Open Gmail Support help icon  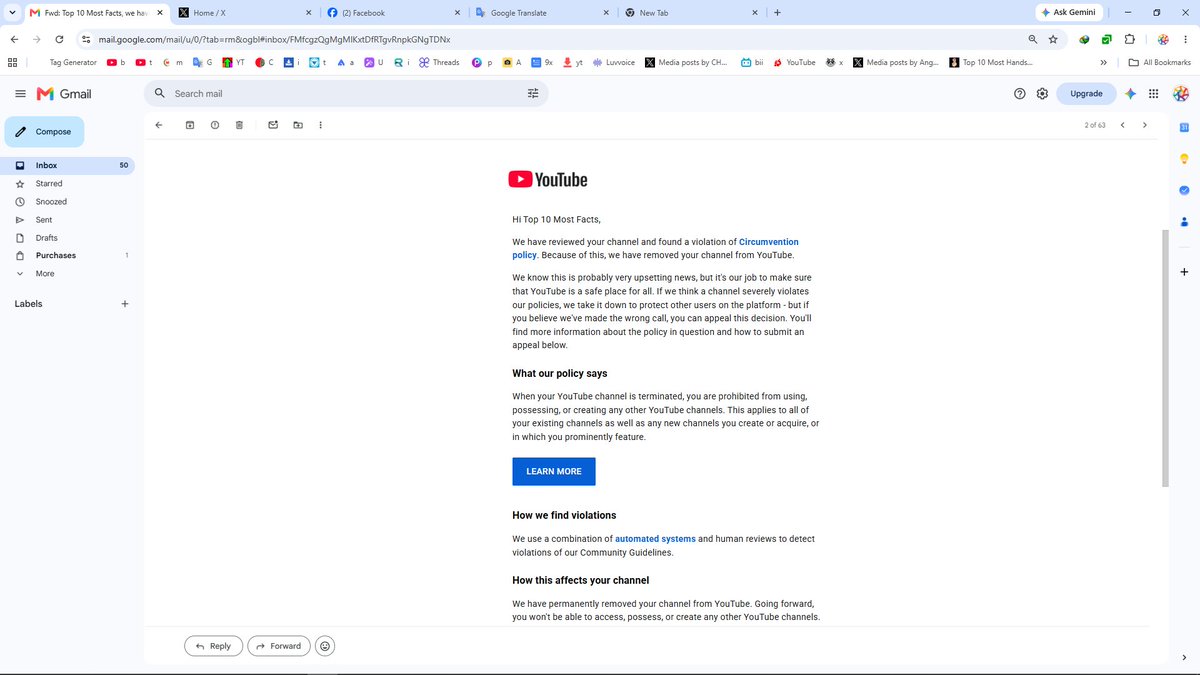click(1020, 93)
